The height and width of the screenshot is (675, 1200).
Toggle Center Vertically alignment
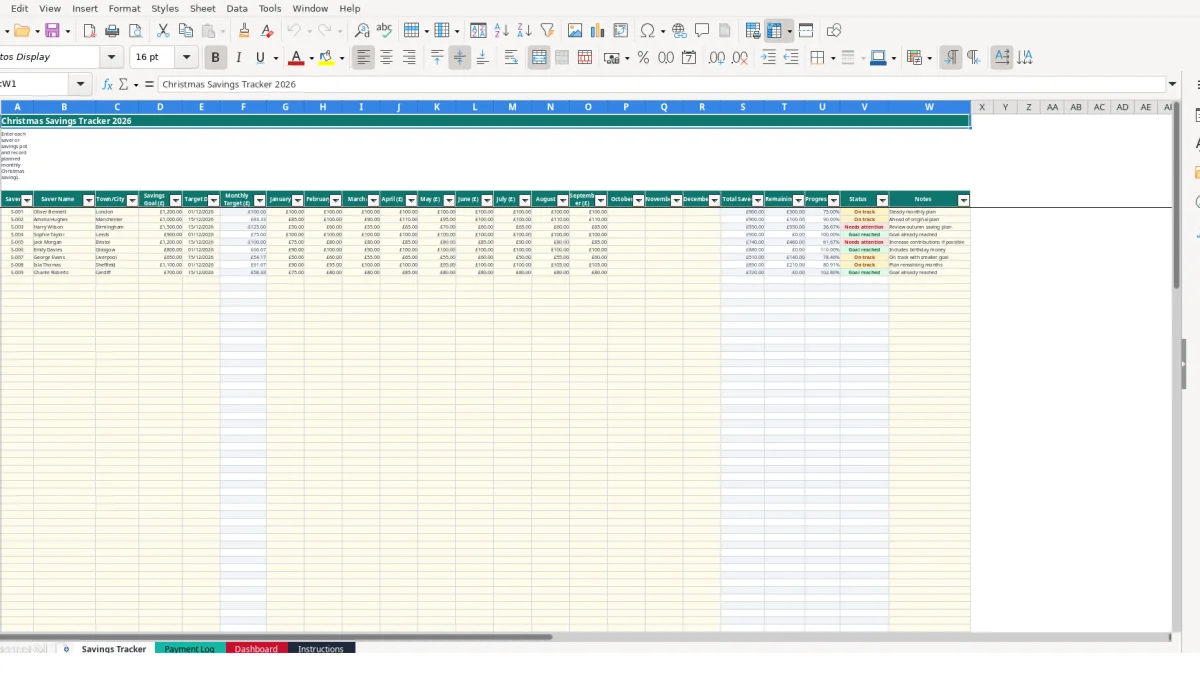(x=459, y=58)
